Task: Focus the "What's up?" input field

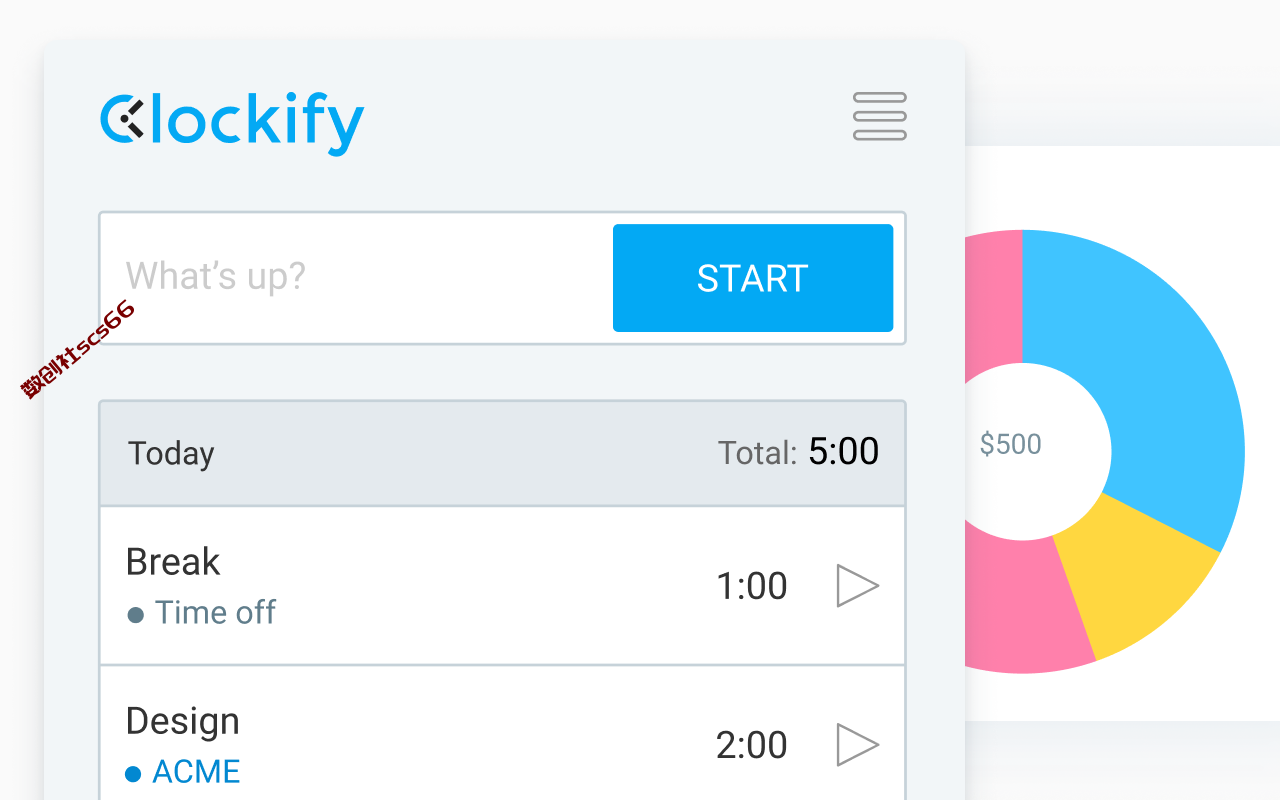Action: click(357, 278)
